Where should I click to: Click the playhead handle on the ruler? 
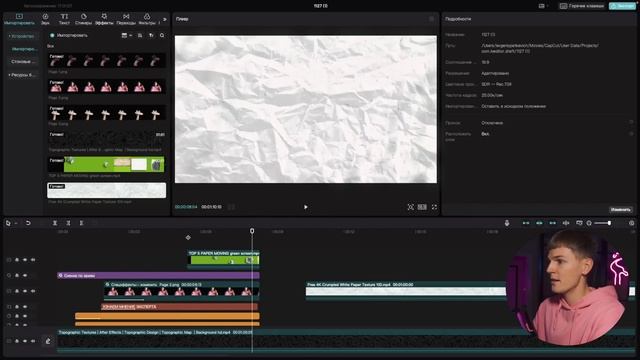(252, 231)
